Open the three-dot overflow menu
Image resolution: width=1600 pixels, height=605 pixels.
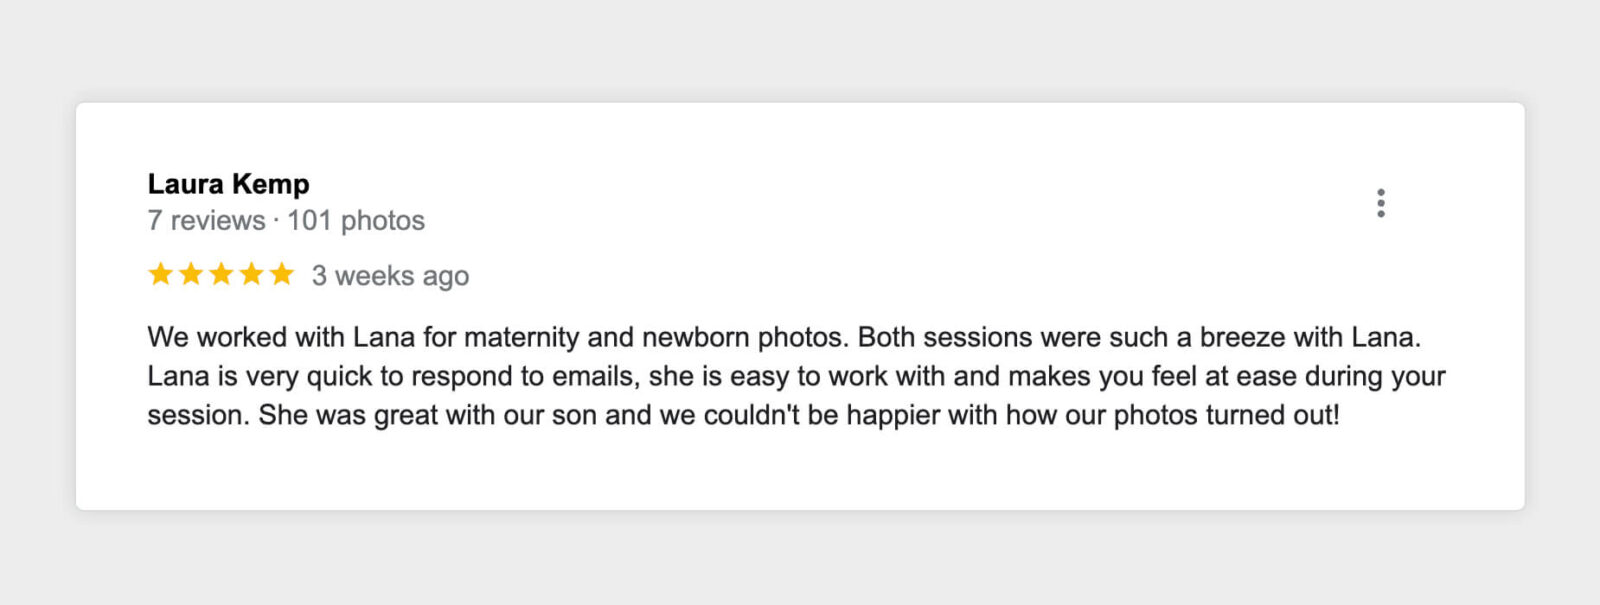(1381, 203)
